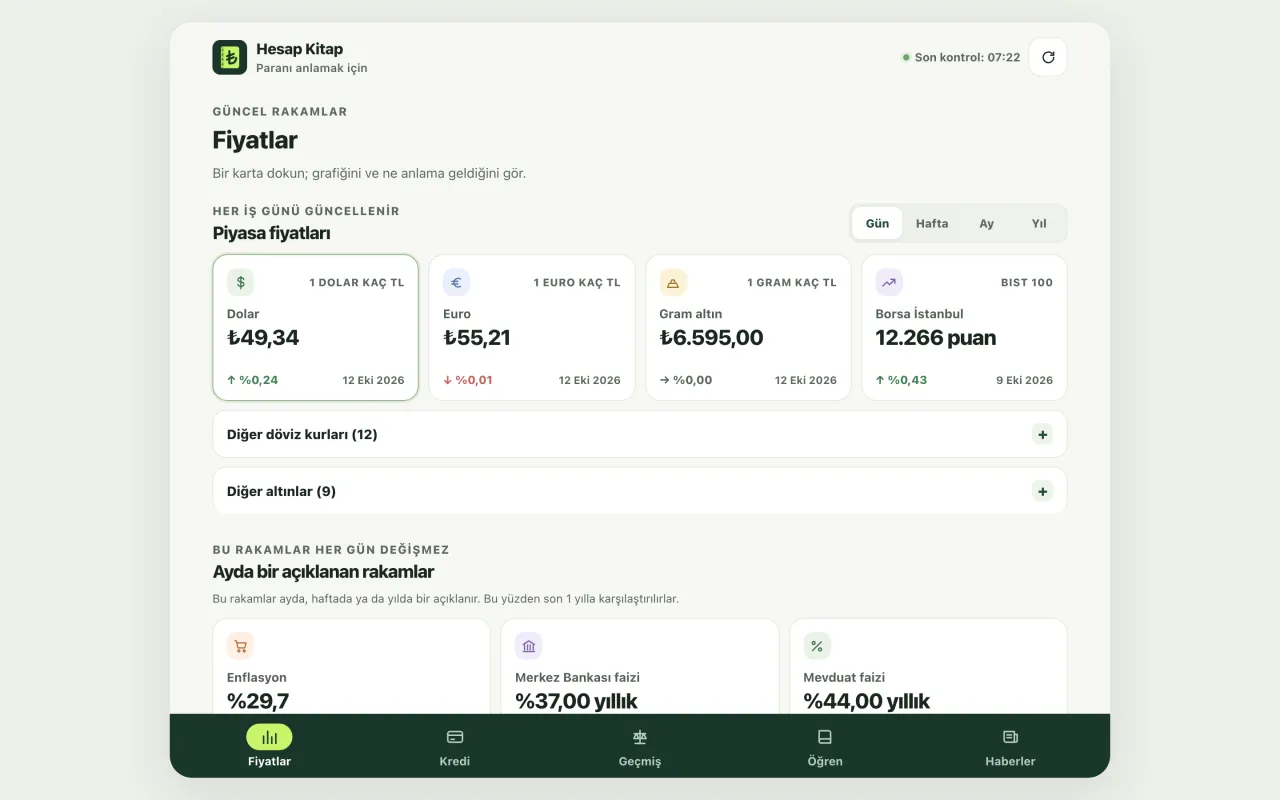Click the Hesap Kitap logo icon

(230, 57)
